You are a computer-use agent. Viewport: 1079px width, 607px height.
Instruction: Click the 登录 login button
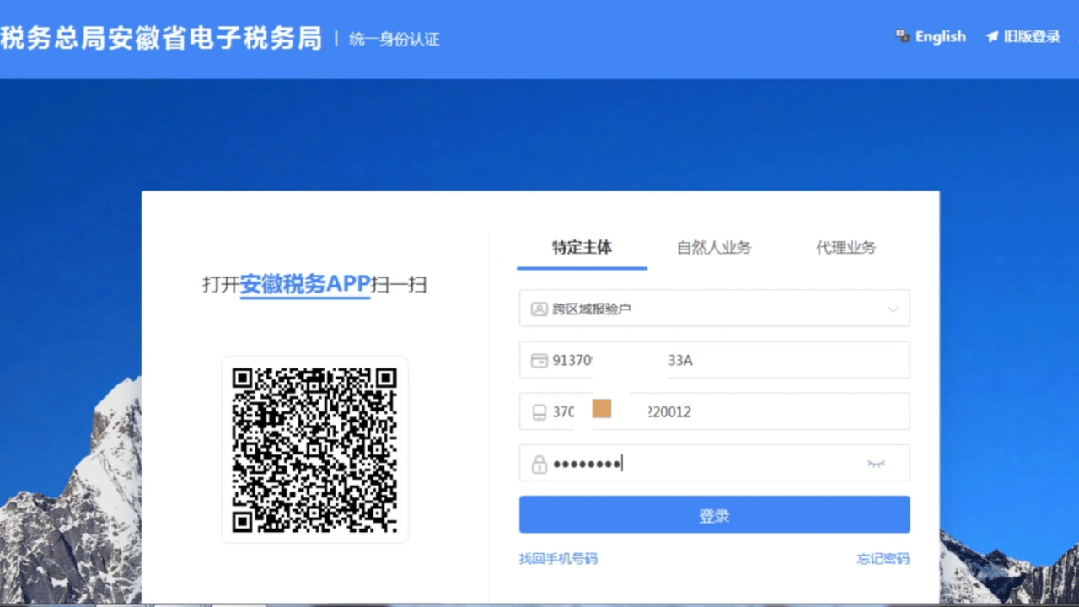(714, 515)
